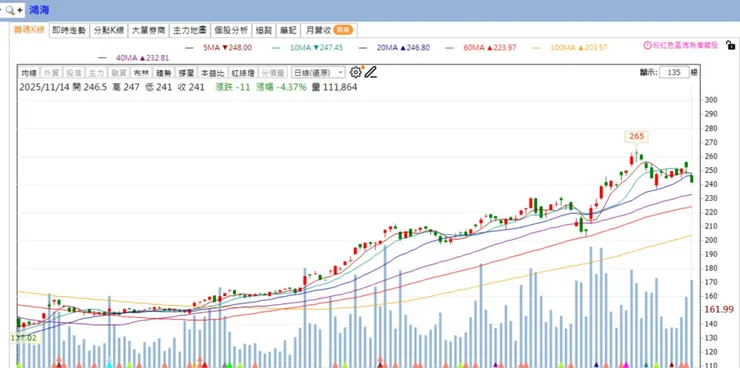Toggle the 投信 indicator button

[74, 73]
